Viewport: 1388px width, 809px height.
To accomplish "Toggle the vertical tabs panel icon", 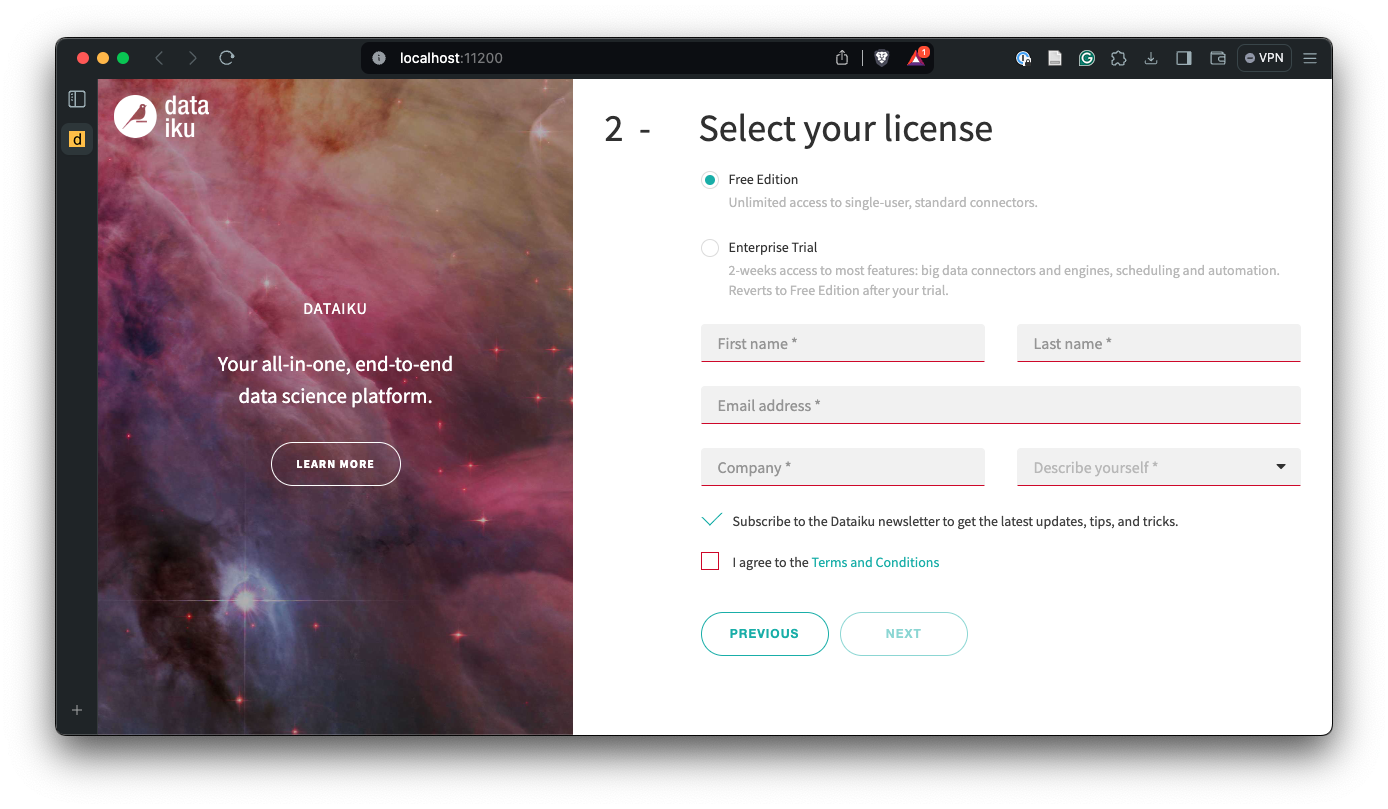I will point(77,99).
